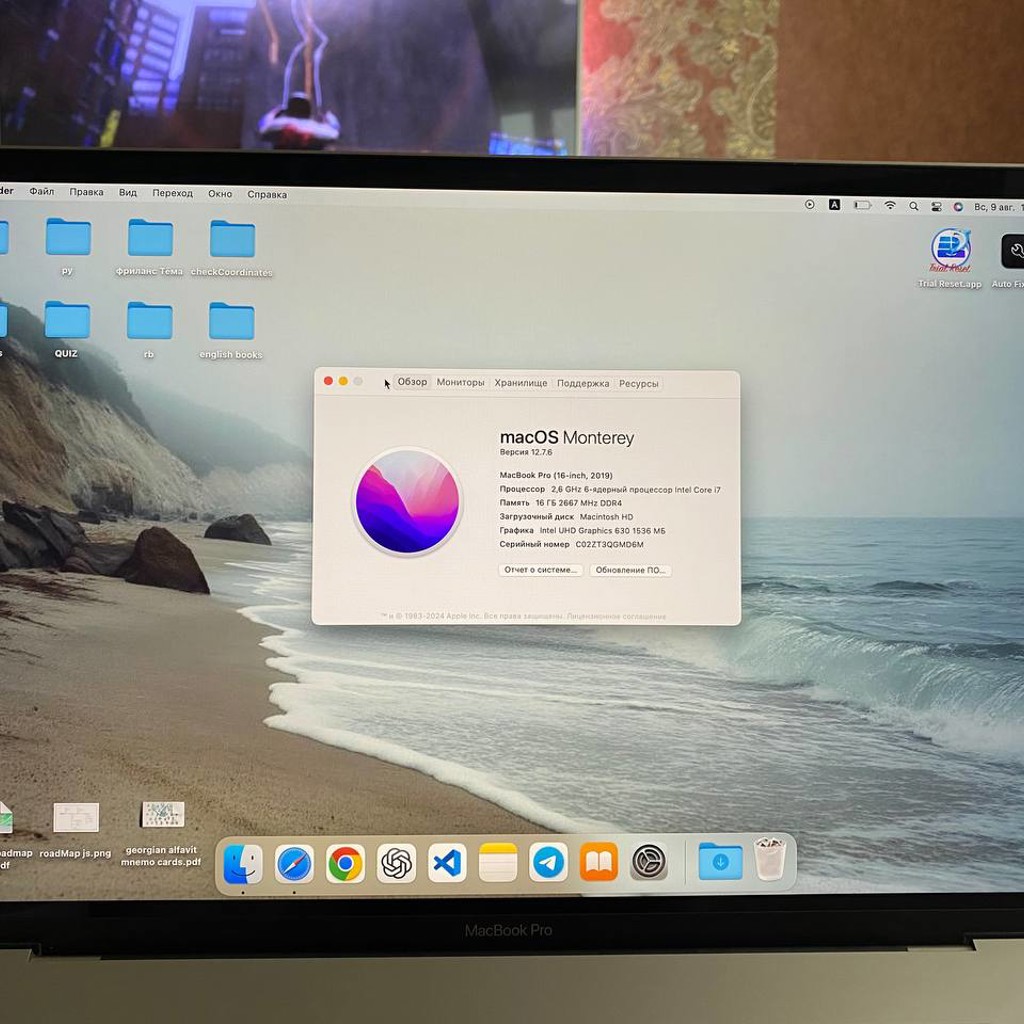The height and width of the screenshot is (1024, 1024).
Task: Open the Справка menu
Action: [x=267, y=195]
